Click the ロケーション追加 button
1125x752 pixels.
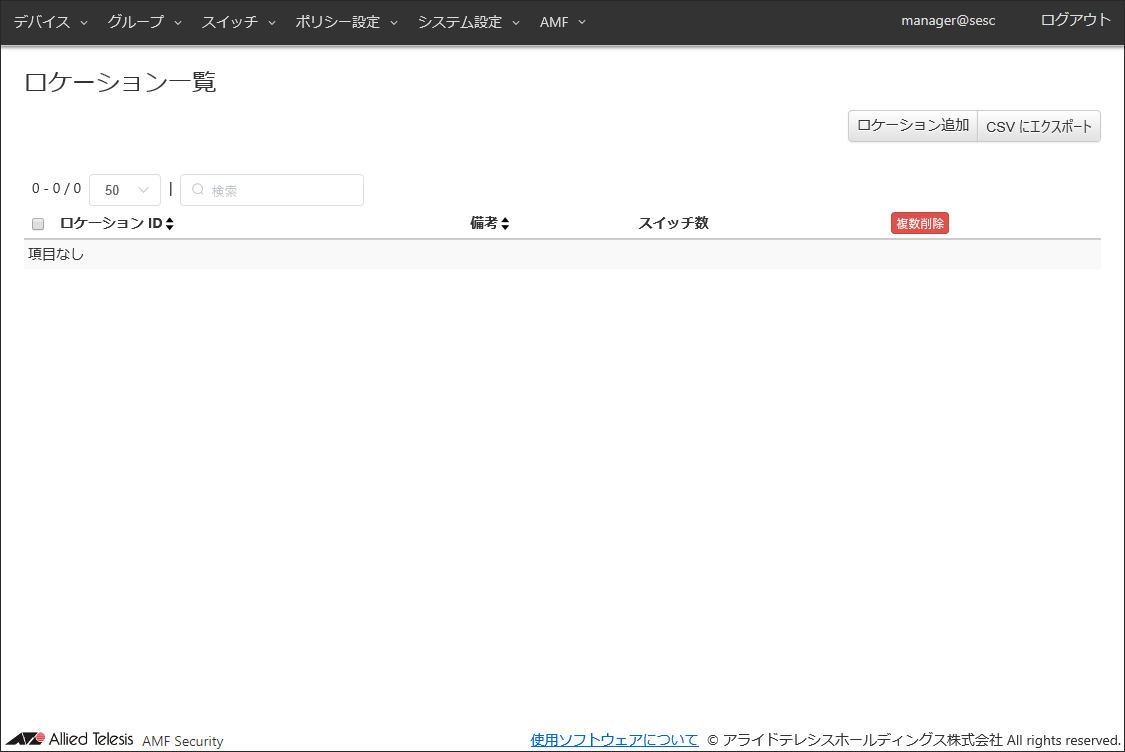pos(912,126)
